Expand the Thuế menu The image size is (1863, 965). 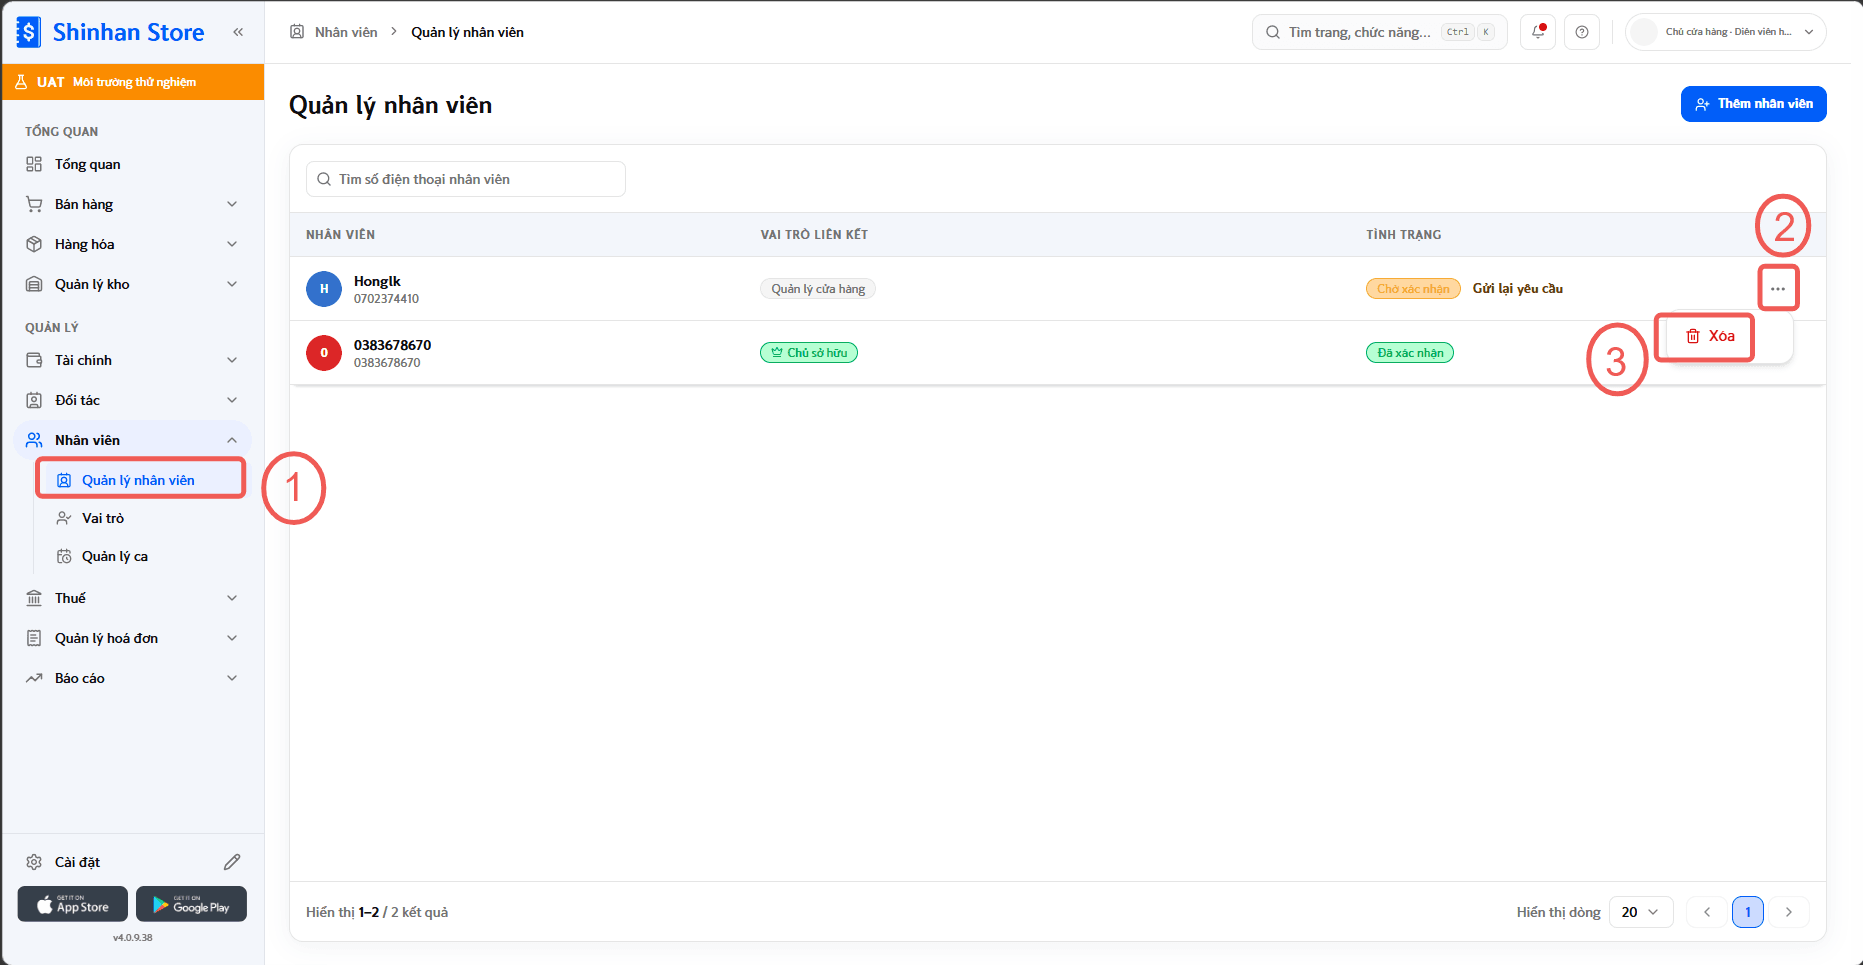click(x=132, y=598)
